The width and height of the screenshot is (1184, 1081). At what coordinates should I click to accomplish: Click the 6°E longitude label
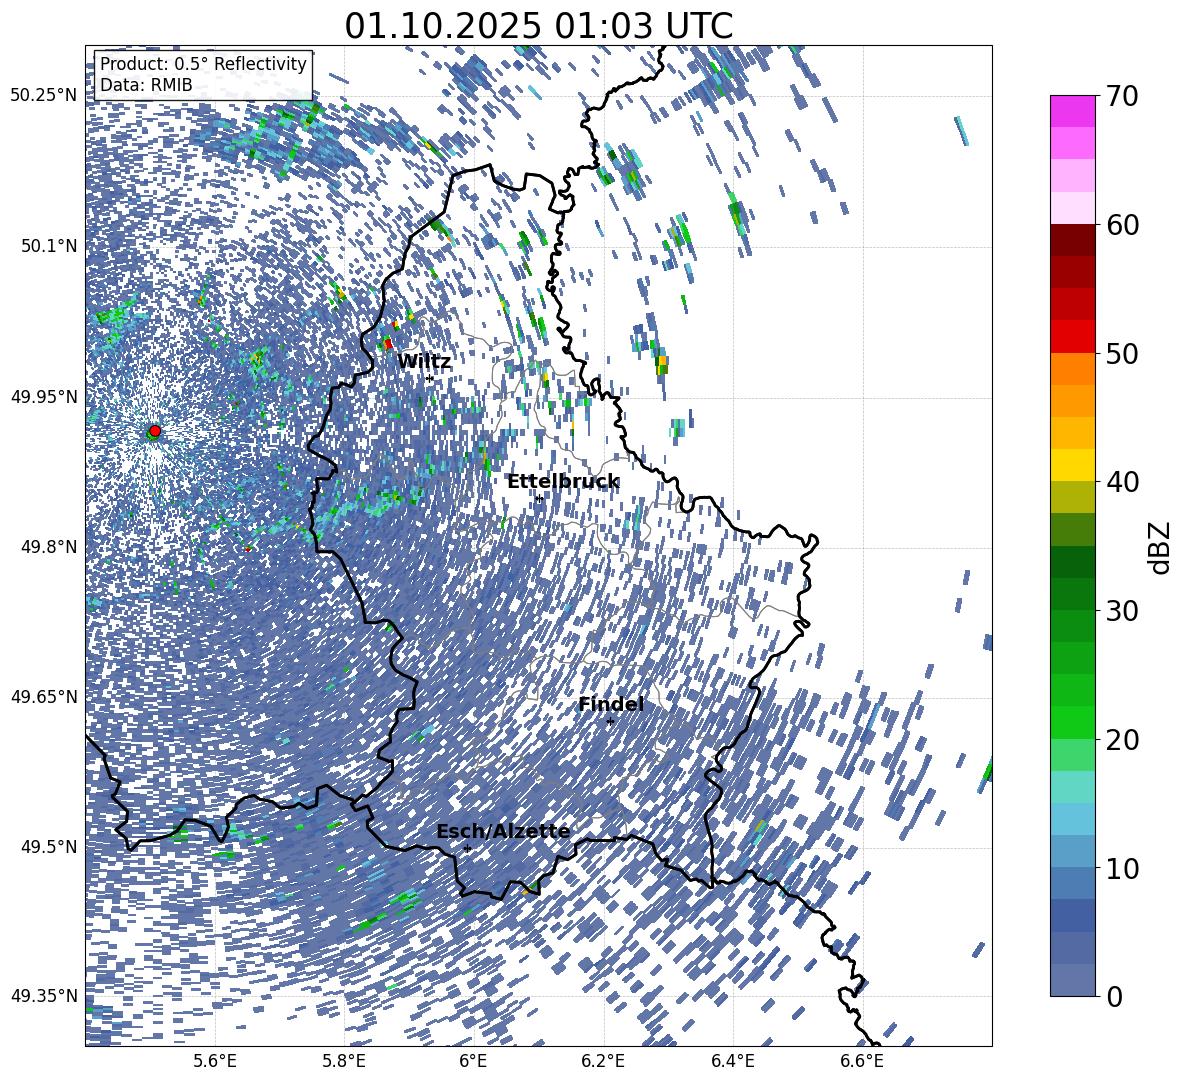click(473, 1061)
